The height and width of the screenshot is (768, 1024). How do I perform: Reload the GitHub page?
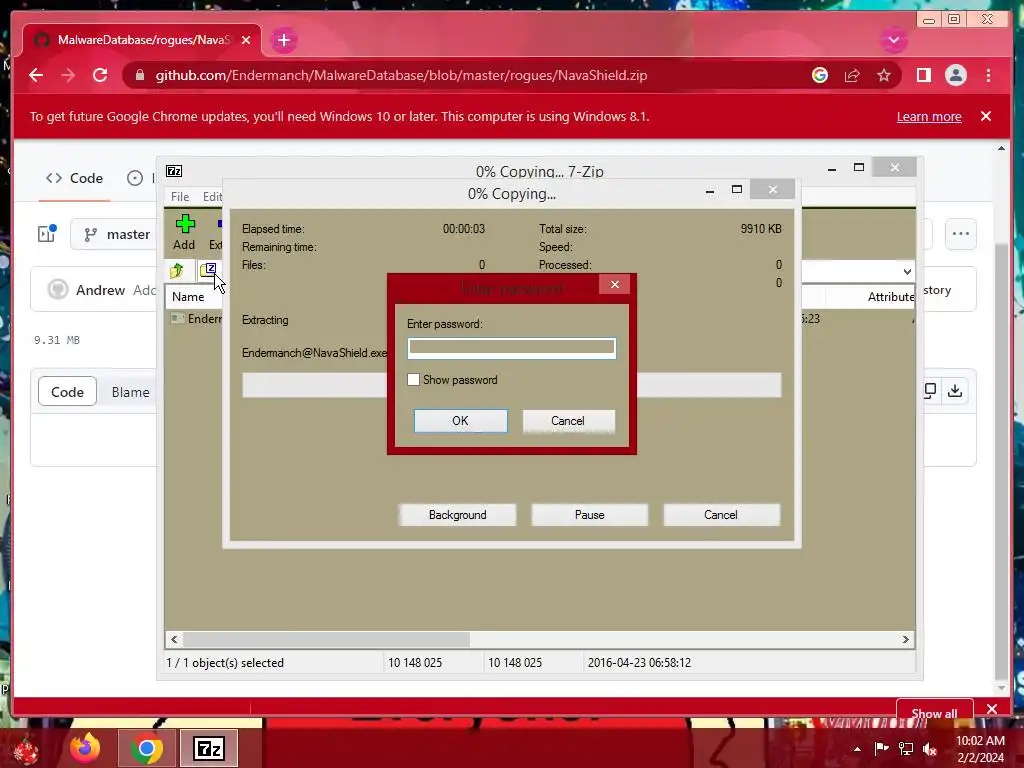click(x=100, y=75)
